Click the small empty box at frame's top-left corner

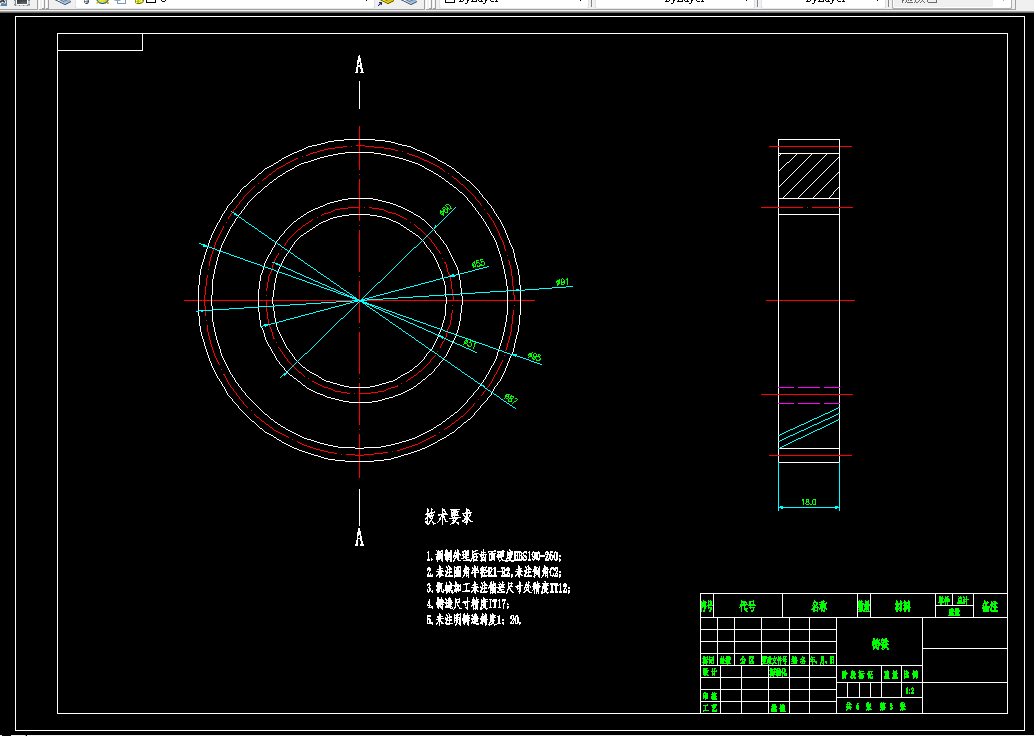click(x=100, y=42)
